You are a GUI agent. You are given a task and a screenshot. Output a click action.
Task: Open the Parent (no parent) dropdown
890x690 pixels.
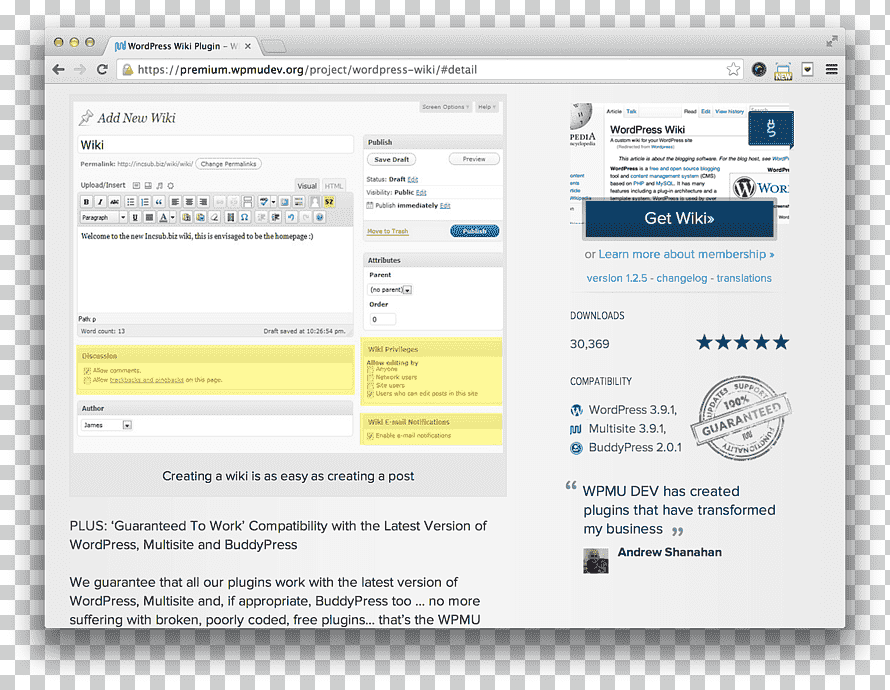coord(390,289)
